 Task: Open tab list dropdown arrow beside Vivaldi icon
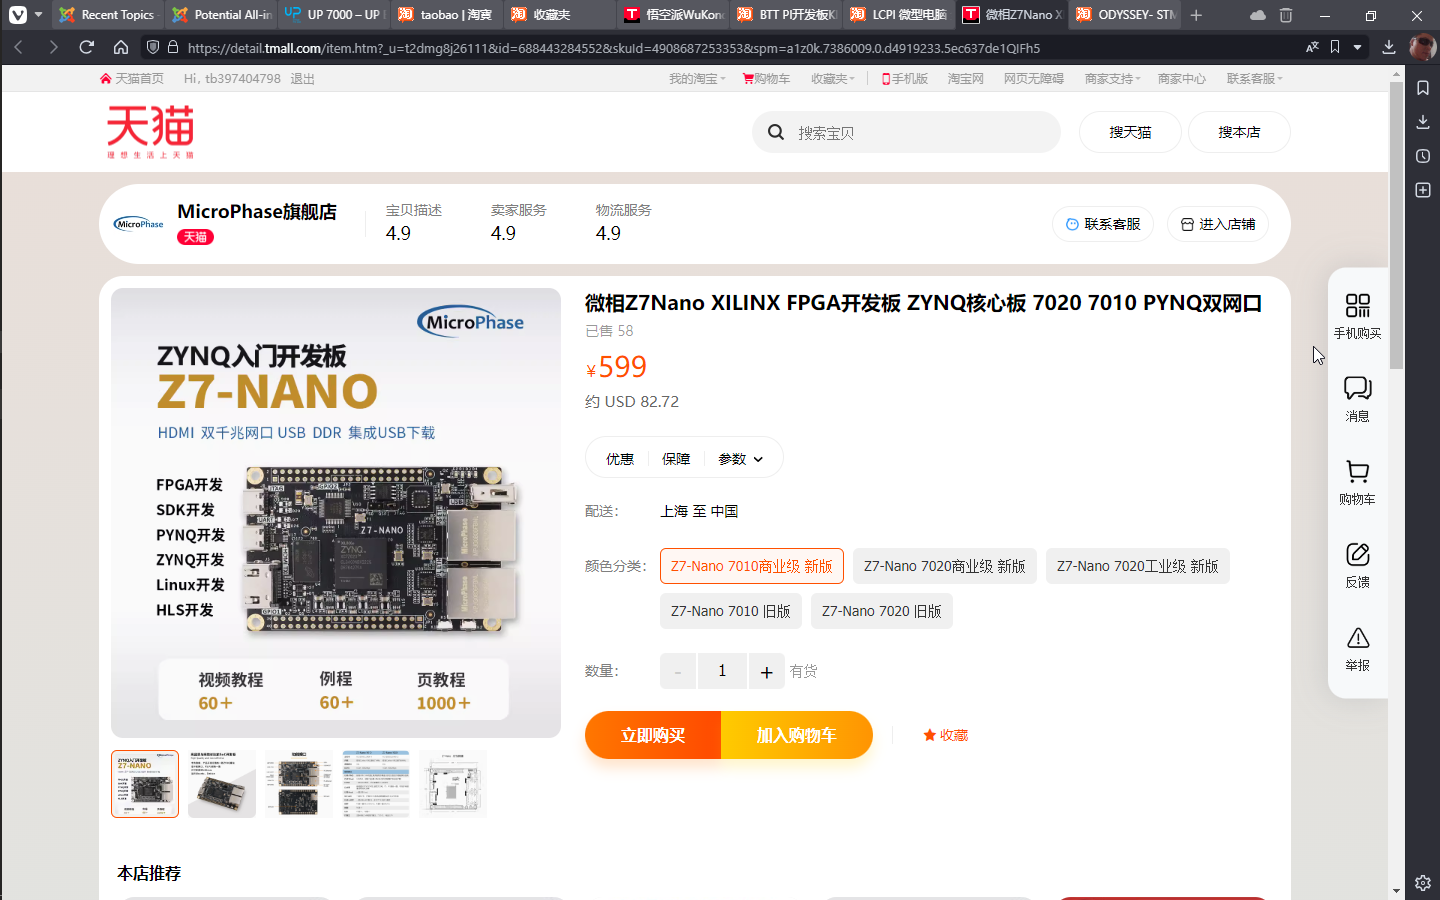(x=39, y=15)
